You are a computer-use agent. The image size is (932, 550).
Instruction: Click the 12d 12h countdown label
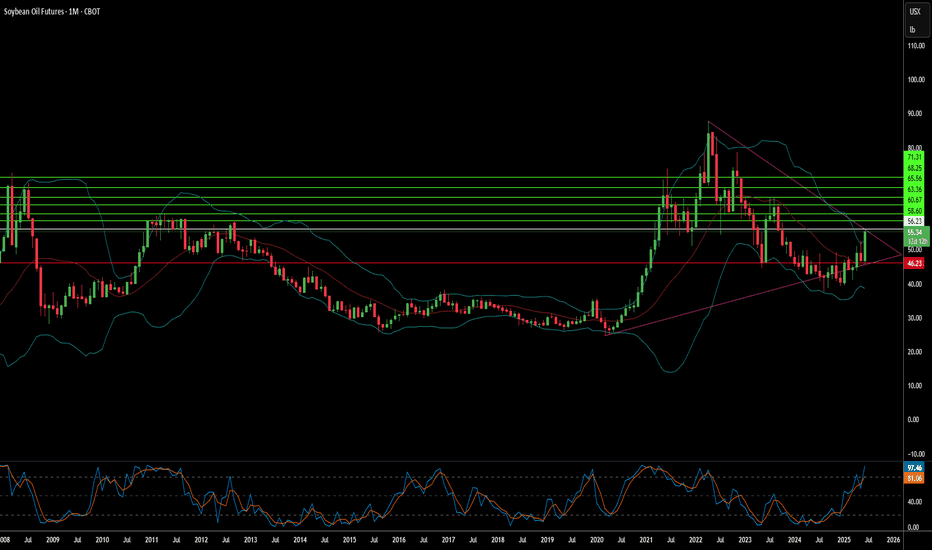(917, 241)
